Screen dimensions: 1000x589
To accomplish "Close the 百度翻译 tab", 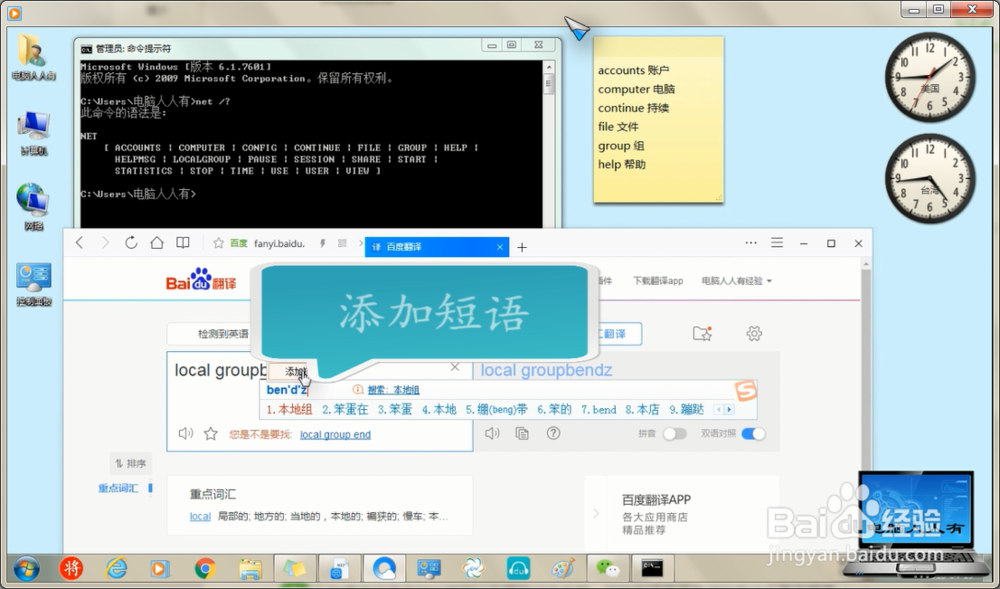I will point(499,247).
